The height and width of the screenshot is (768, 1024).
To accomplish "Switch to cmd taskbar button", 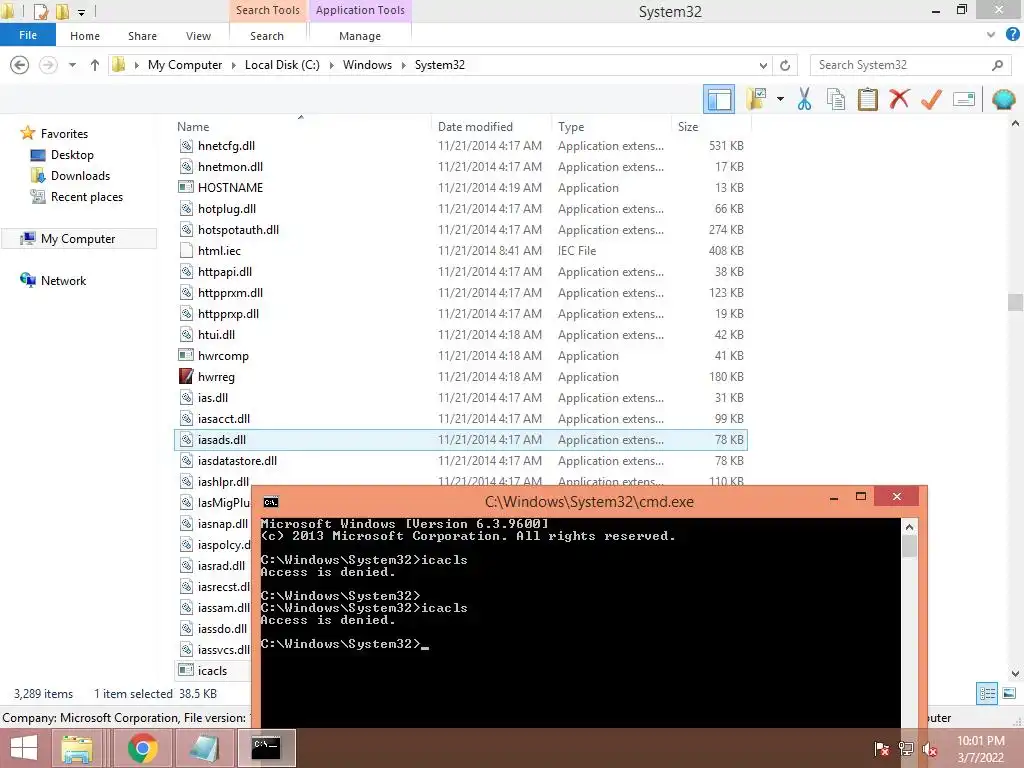I will [x=266, y=748].
